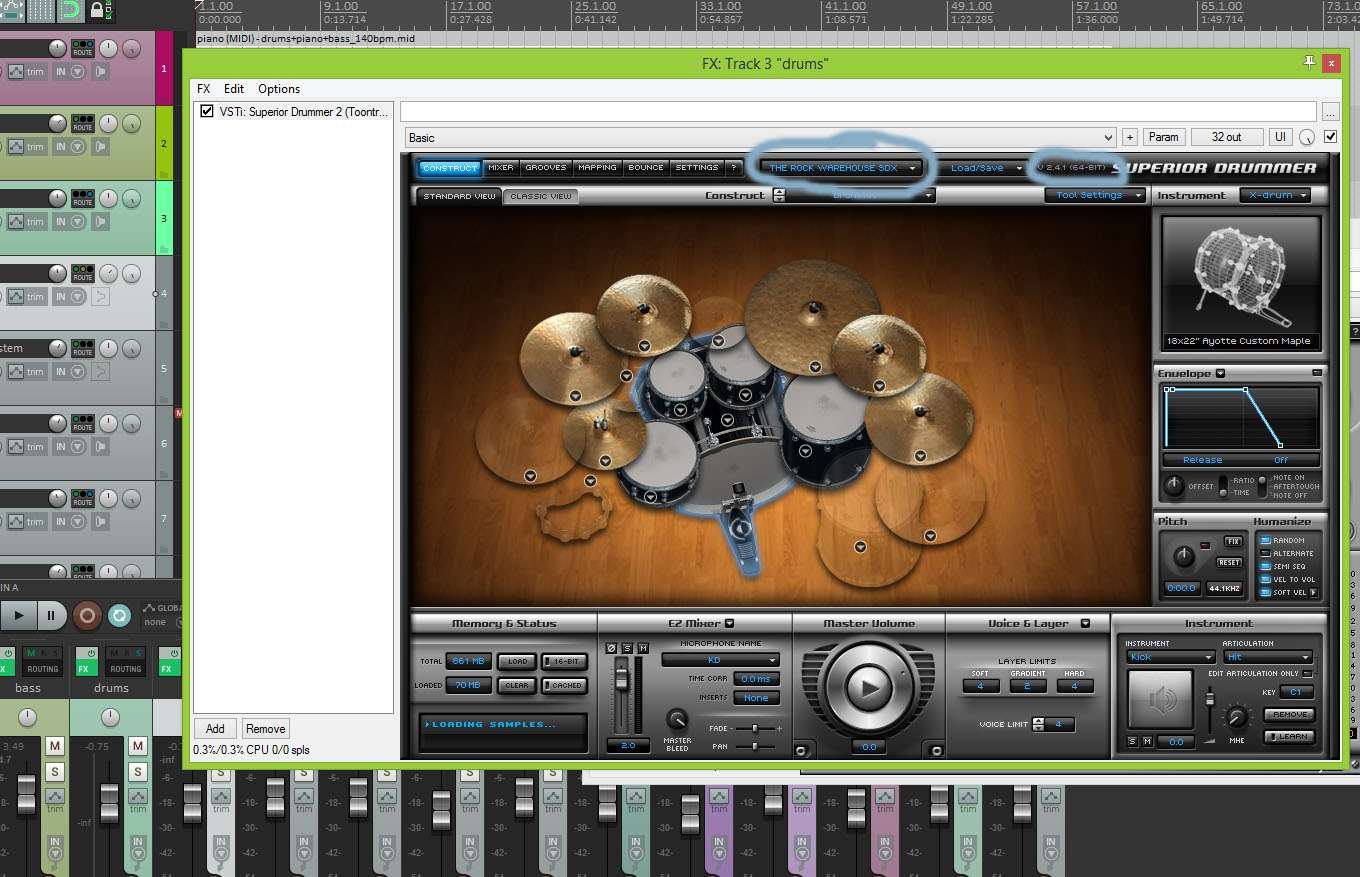Image resolution: width=1360 pixels, height=877 pixels.
Task: Click the drums channel pan knob
Action: tap(110, 717)
